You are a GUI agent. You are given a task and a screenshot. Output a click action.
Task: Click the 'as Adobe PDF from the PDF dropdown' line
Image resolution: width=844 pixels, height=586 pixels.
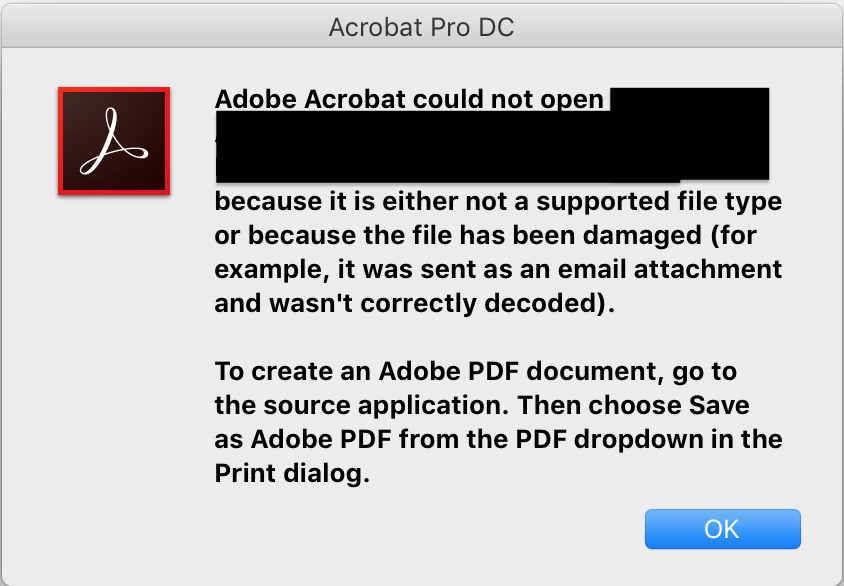click(x=498, y=439)
